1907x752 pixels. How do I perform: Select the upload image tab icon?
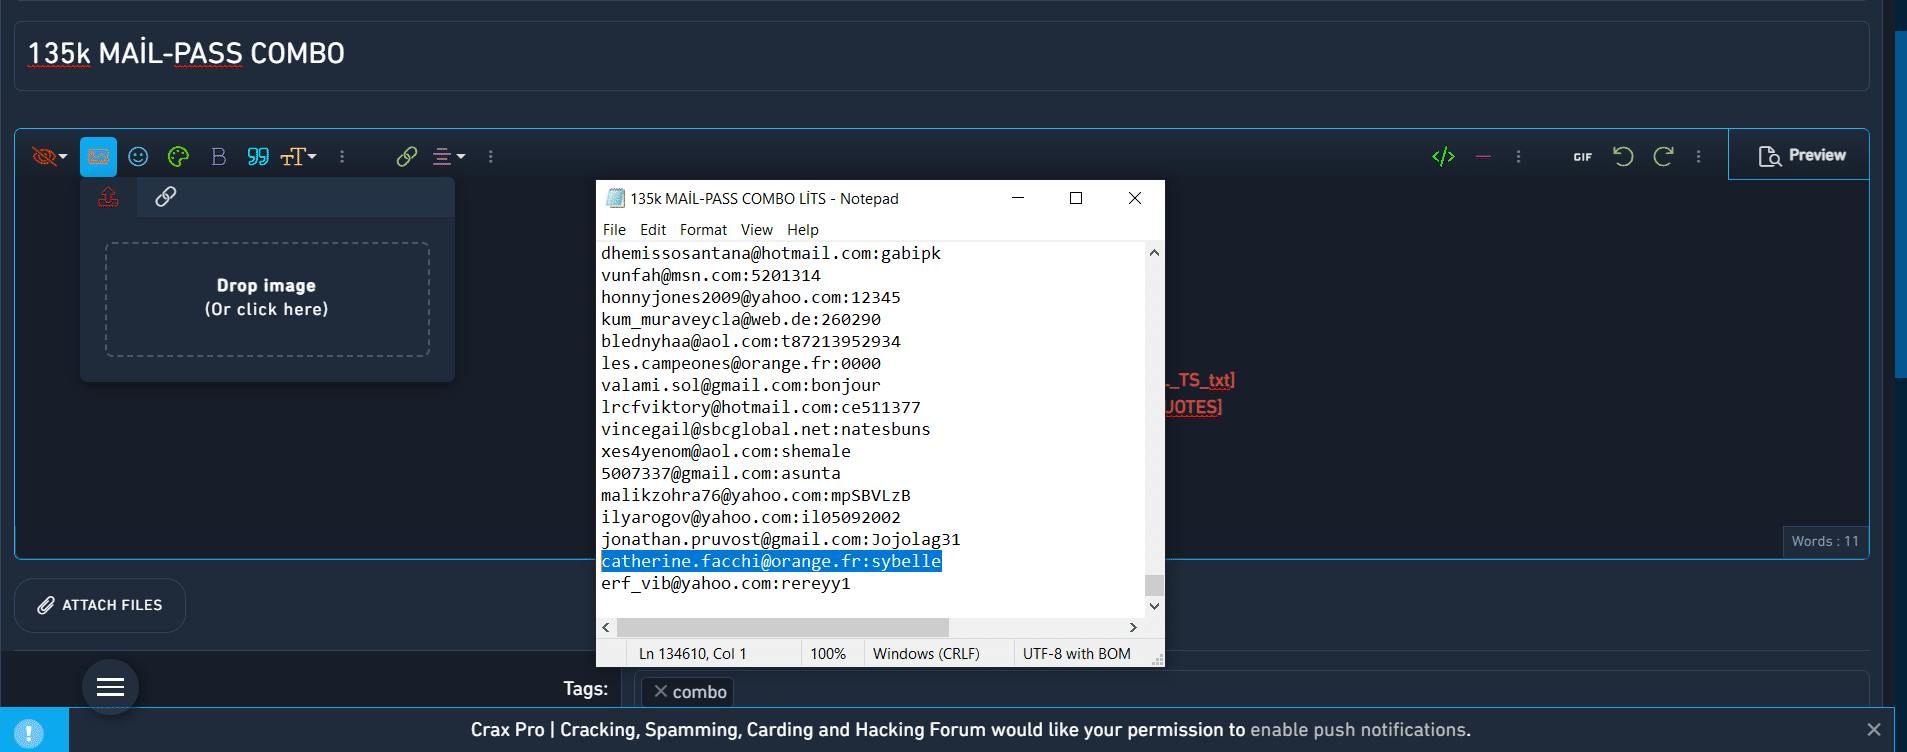108,197
